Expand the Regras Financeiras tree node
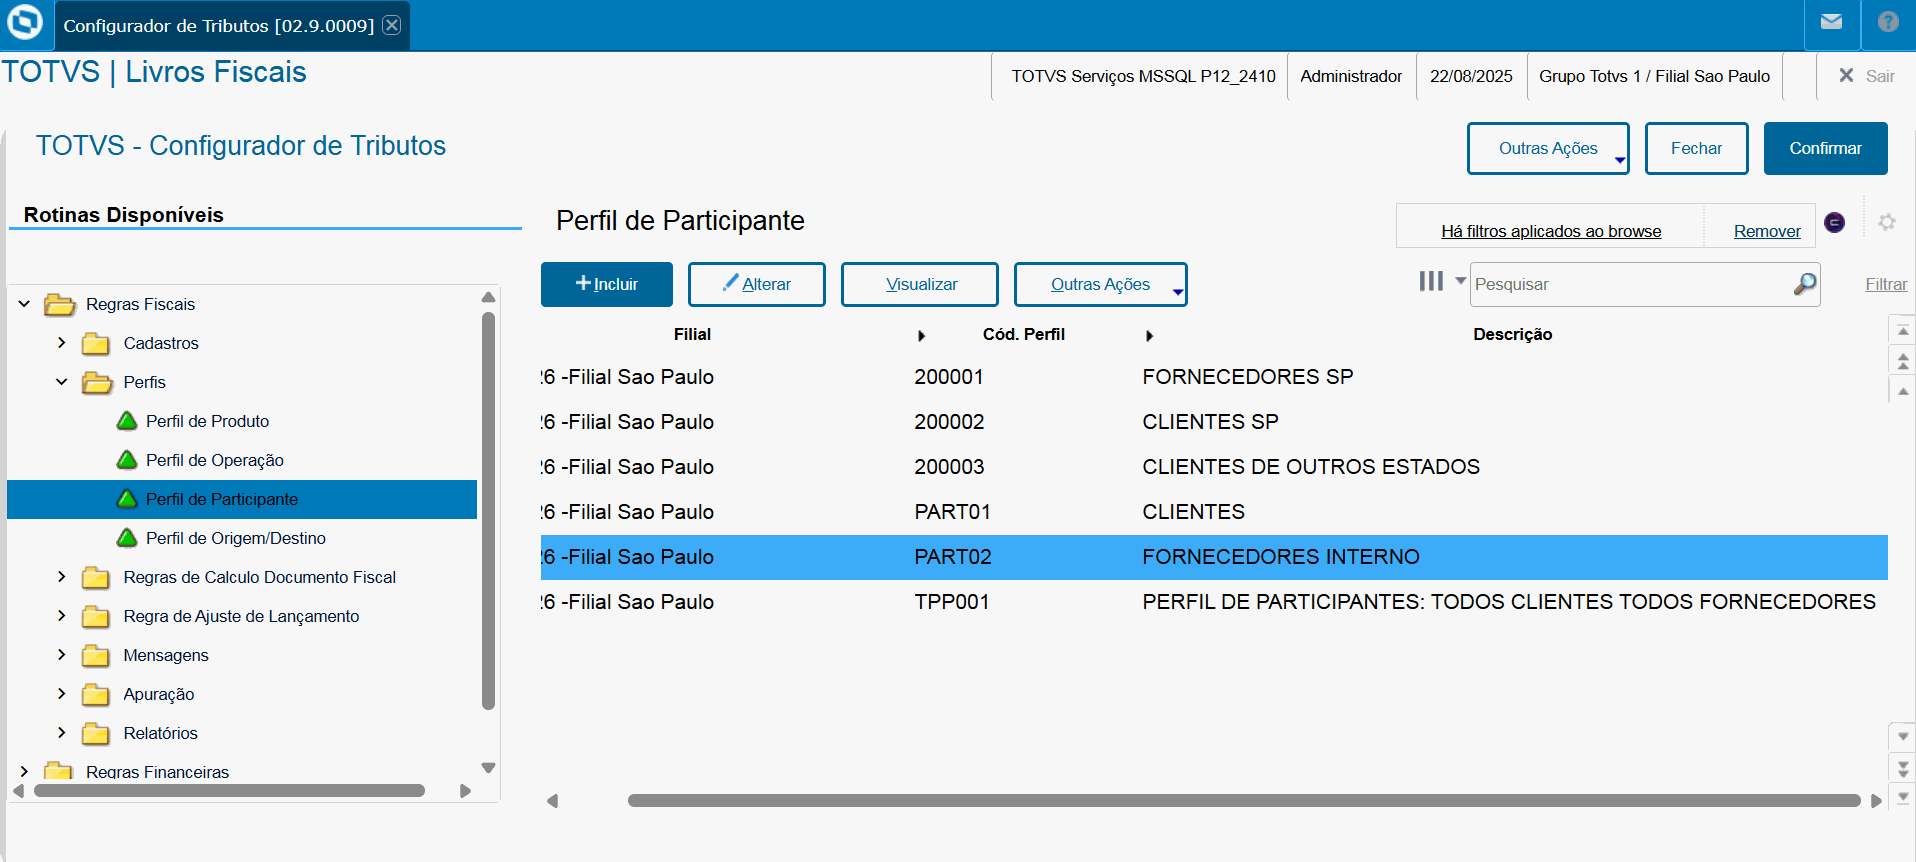This screenshot has width=1916, height=862. 24,771
